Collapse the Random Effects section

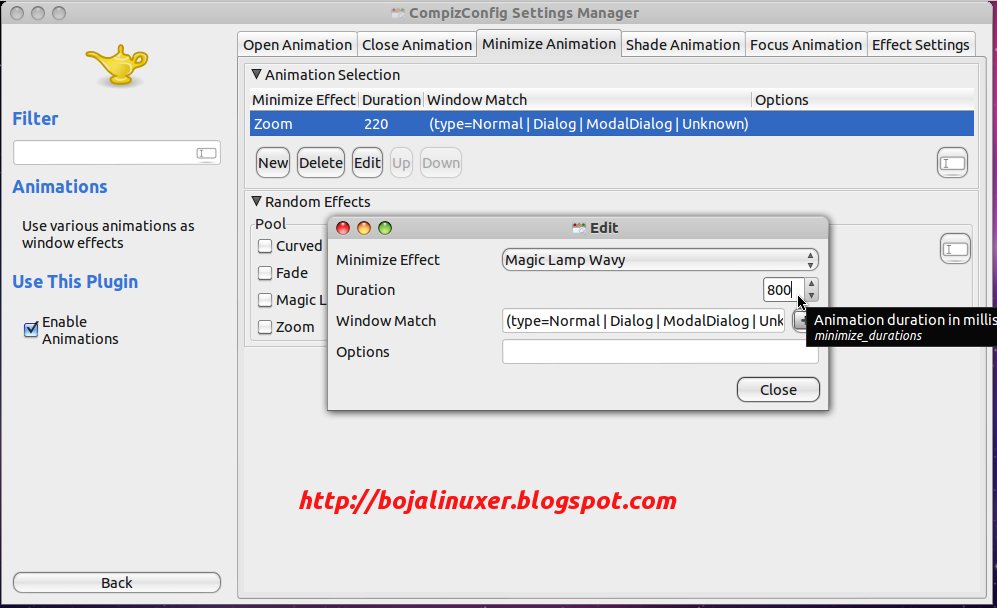[x=256, y=202]
